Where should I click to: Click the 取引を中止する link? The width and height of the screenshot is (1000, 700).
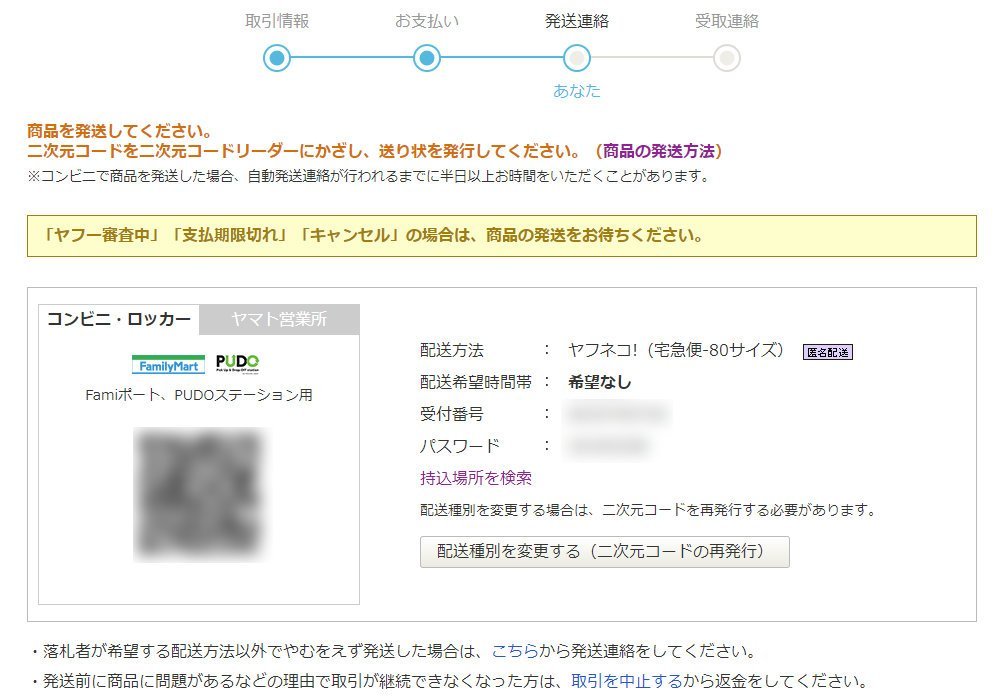pos(626,681)
